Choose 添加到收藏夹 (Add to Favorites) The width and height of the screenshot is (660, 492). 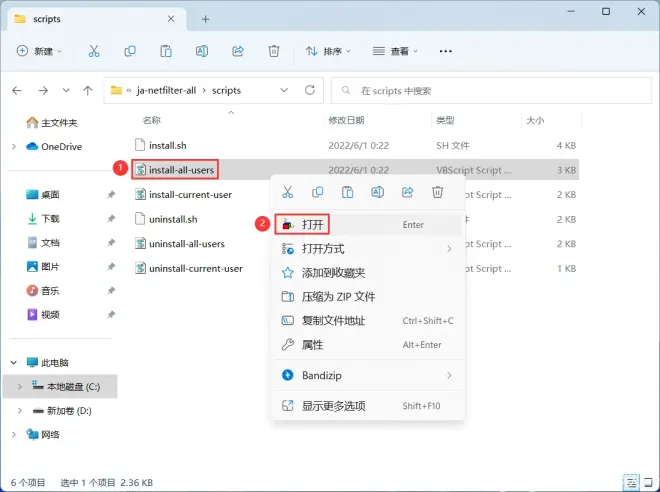coord(368,273)
